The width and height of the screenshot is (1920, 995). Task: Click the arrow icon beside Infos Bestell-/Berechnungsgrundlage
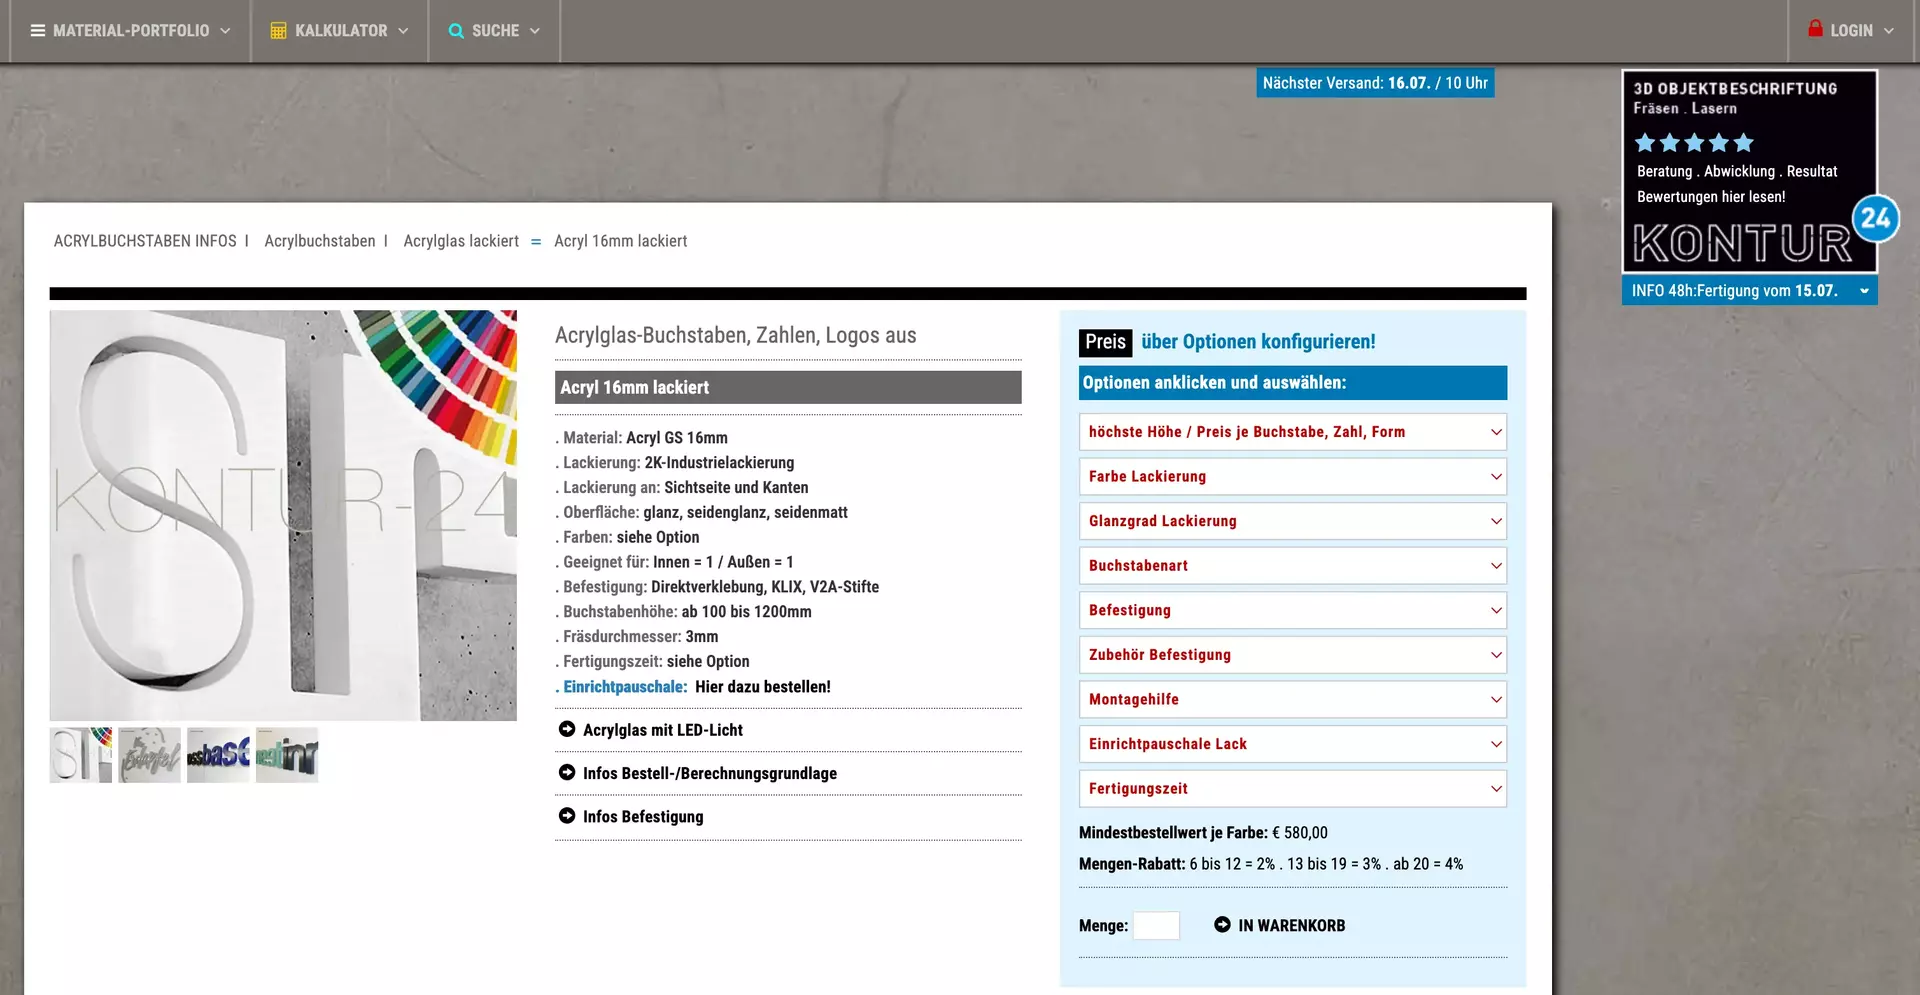tap(567, 772)
